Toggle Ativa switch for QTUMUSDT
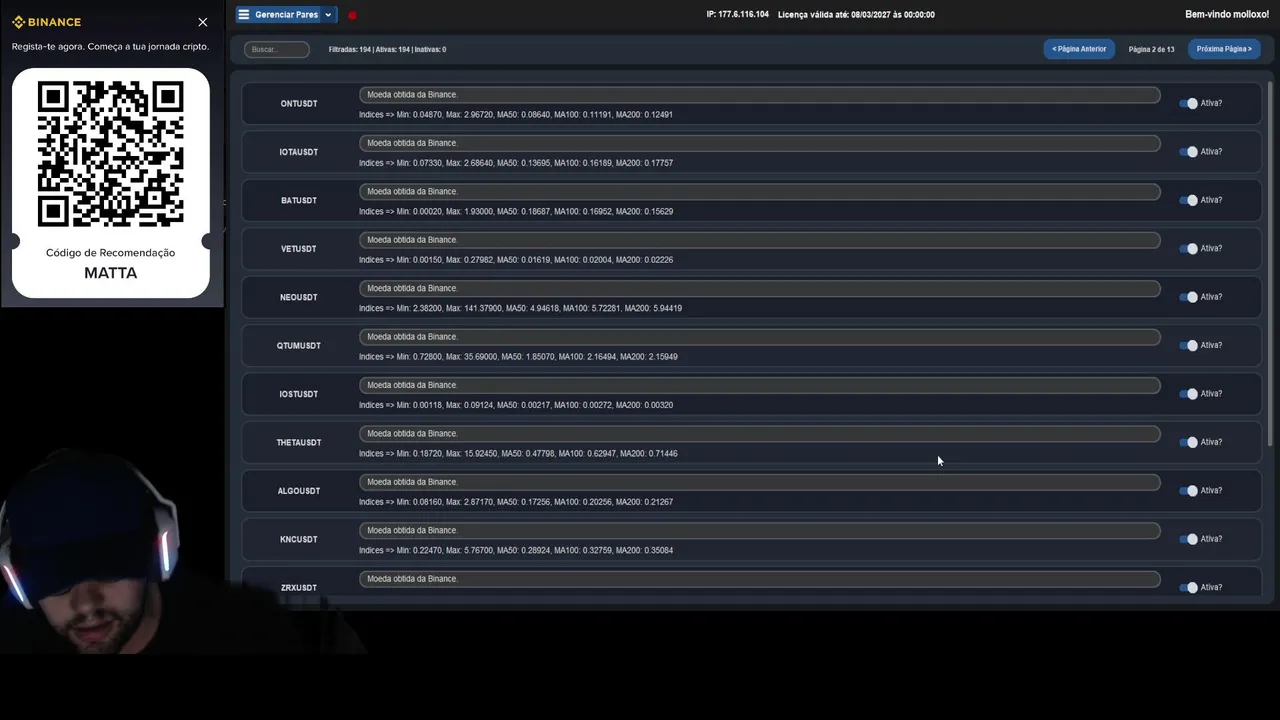This screenshot has width=1280, height=720. (1188, 346)
